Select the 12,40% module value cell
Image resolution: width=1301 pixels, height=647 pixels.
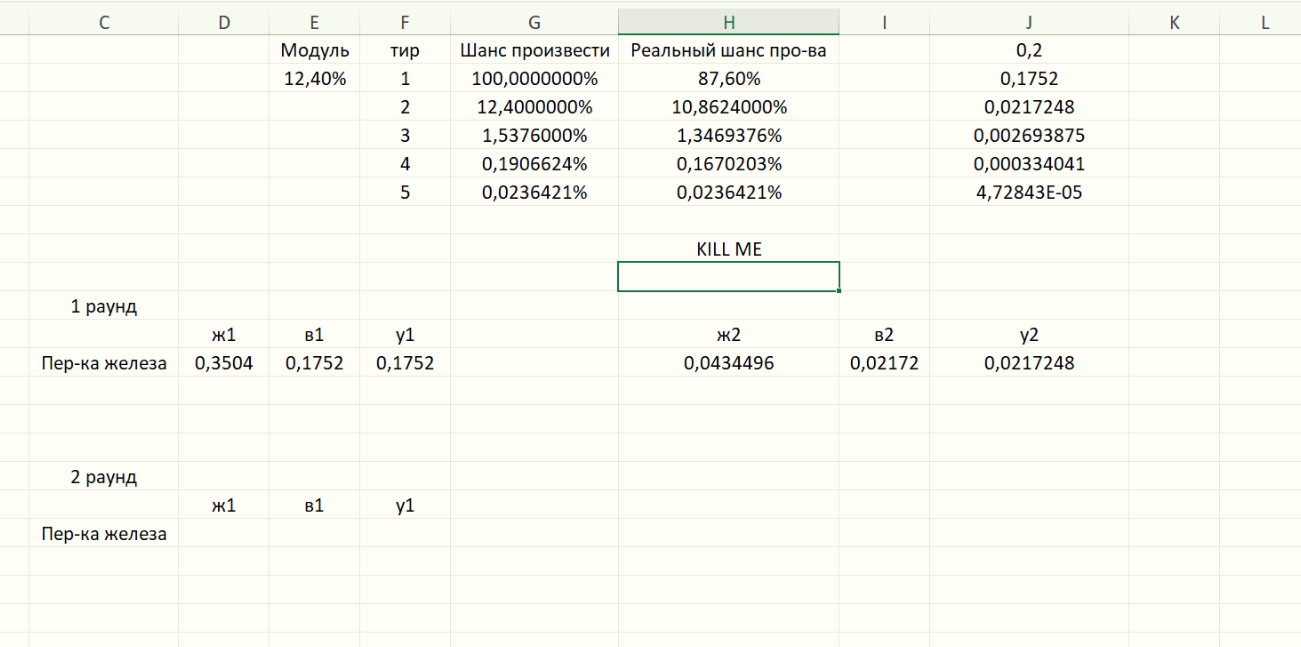[x=314, y=79]
